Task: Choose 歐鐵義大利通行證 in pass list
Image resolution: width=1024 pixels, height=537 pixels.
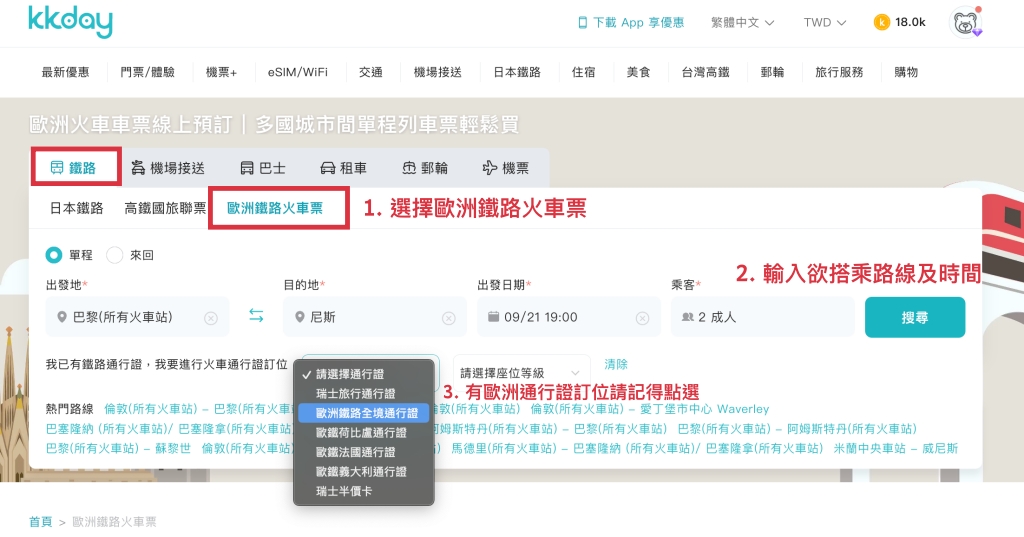Action: [364, 472]
